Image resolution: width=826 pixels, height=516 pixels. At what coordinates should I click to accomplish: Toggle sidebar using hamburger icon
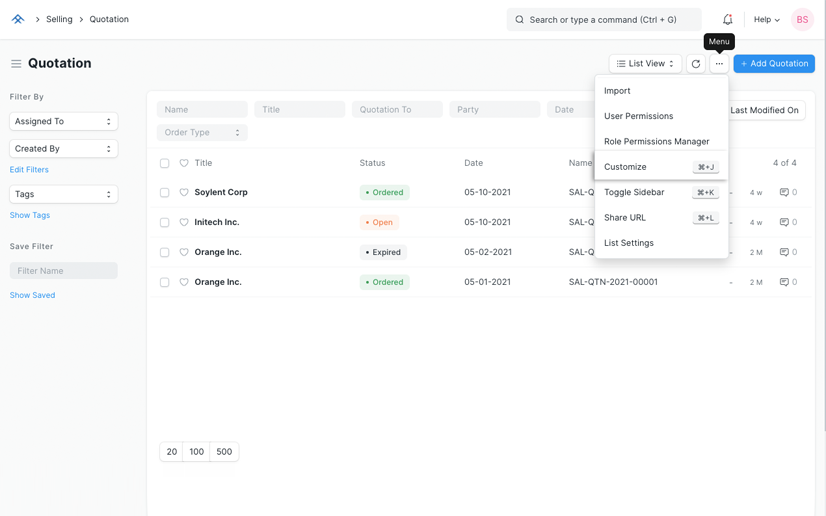16,64
